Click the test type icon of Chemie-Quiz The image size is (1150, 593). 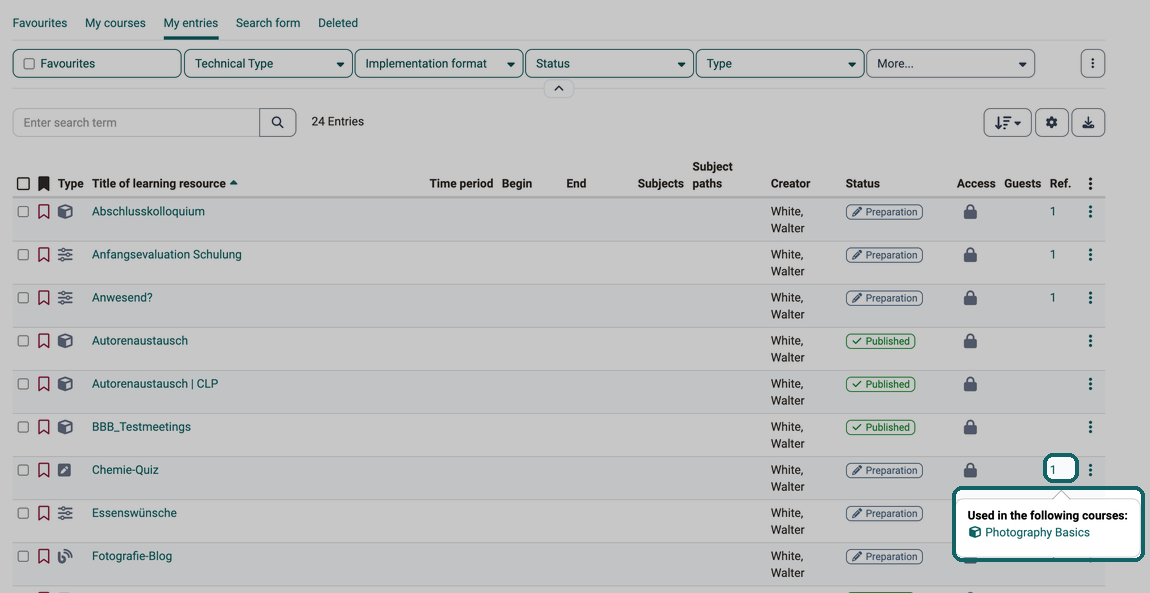[65, 470]
